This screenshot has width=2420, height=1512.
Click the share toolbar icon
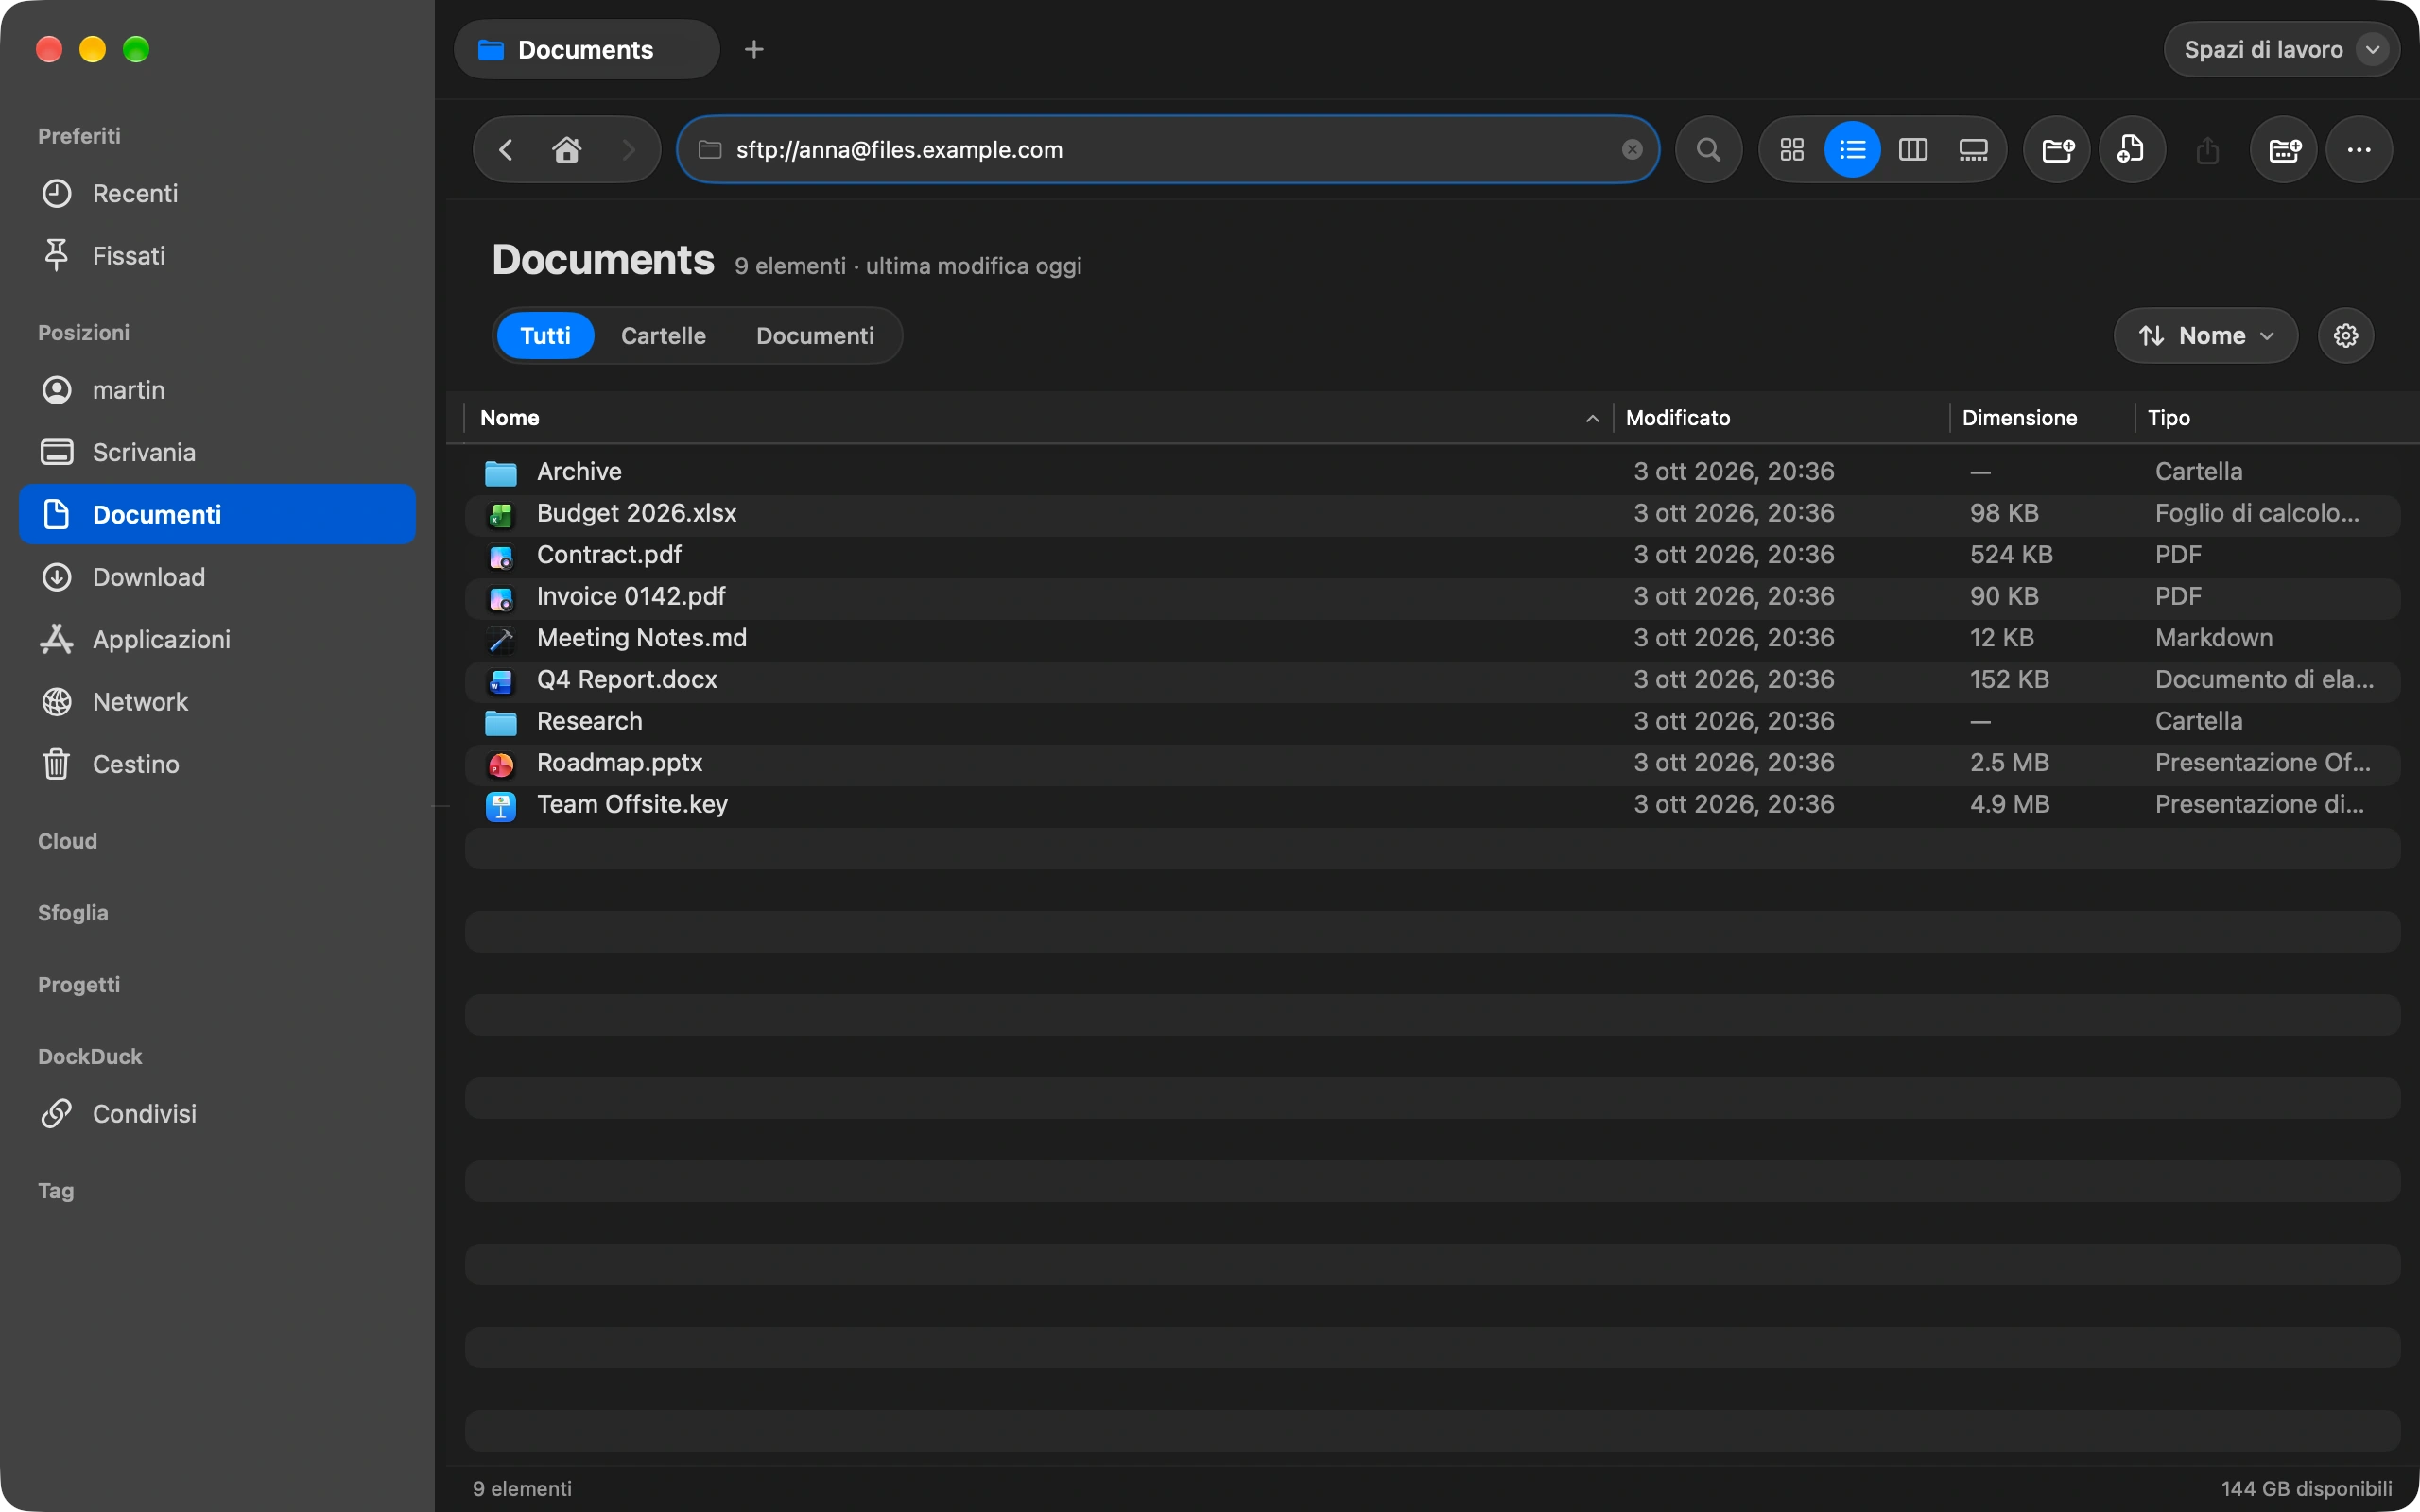pos(2208,150)
